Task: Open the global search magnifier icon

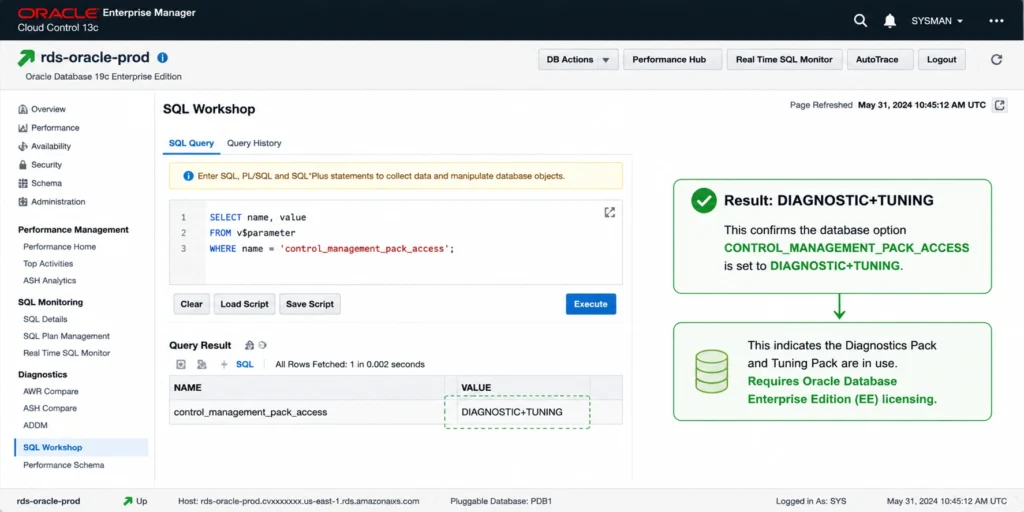Action: point(860,20)
